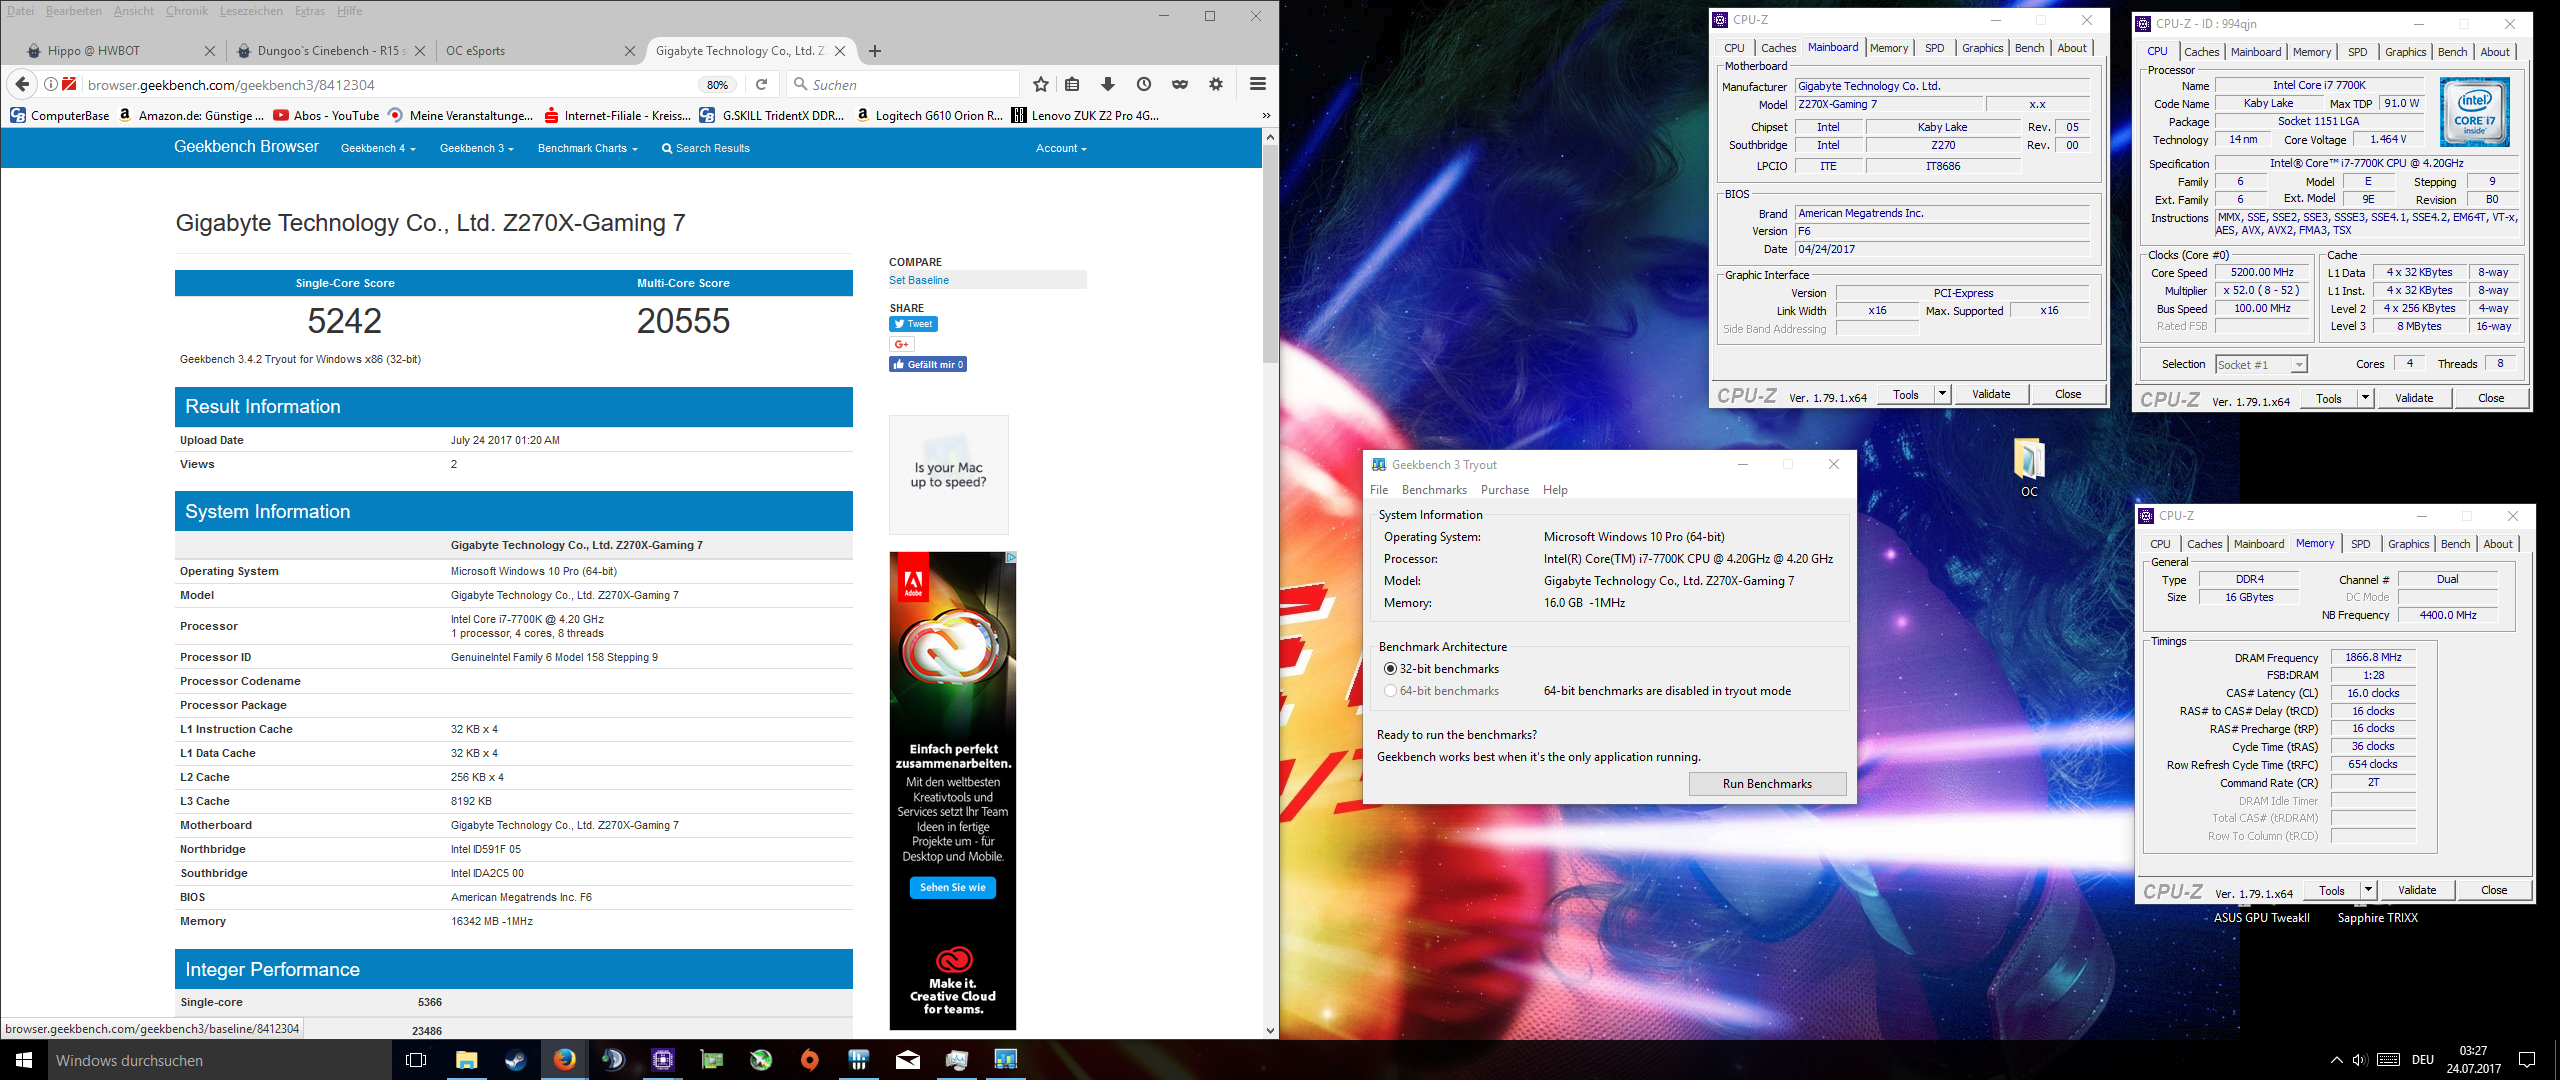
Task: Show bookmarks list icon in Firefox toolbar
Action: [x=1072, y=85]
